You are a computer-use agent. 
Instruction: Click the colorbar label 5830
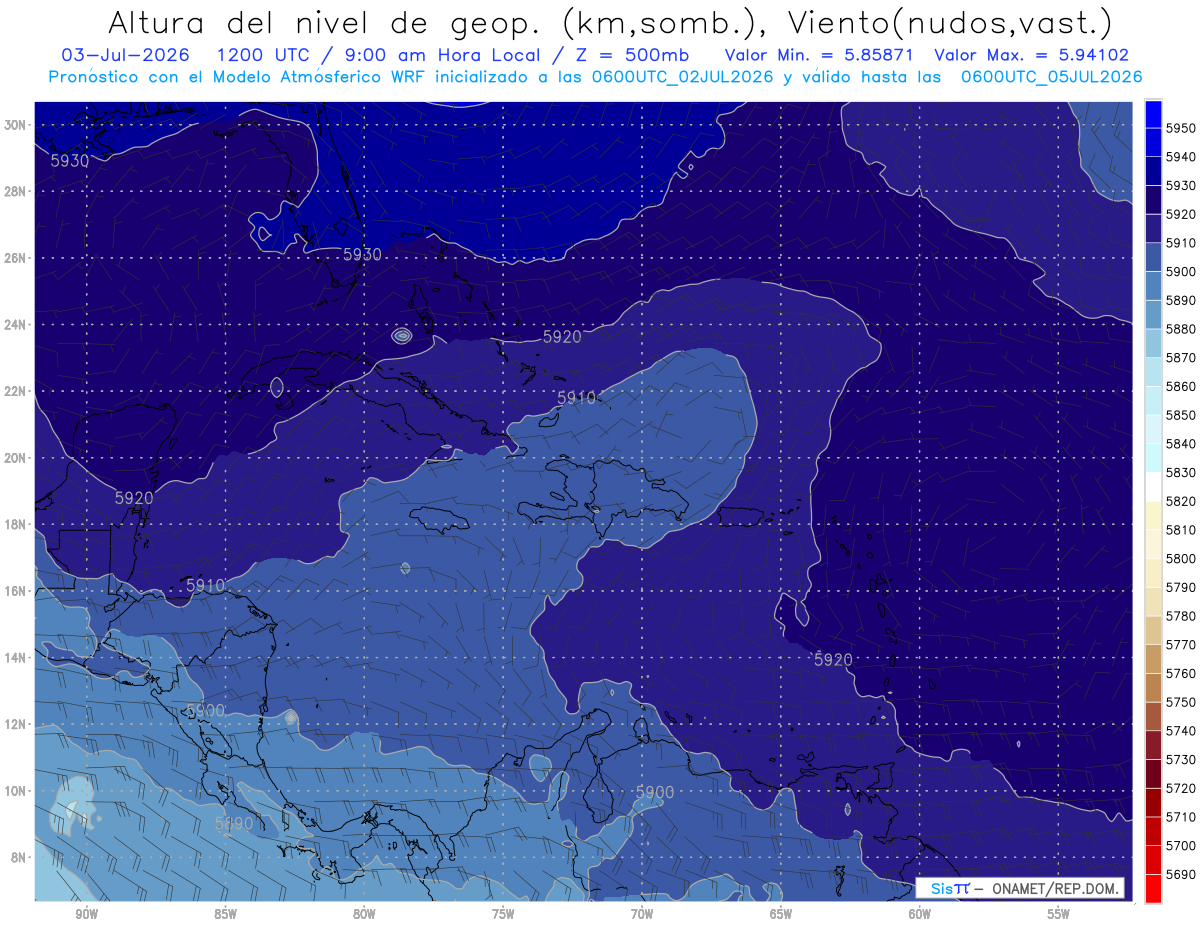[x=1181, y=472]
